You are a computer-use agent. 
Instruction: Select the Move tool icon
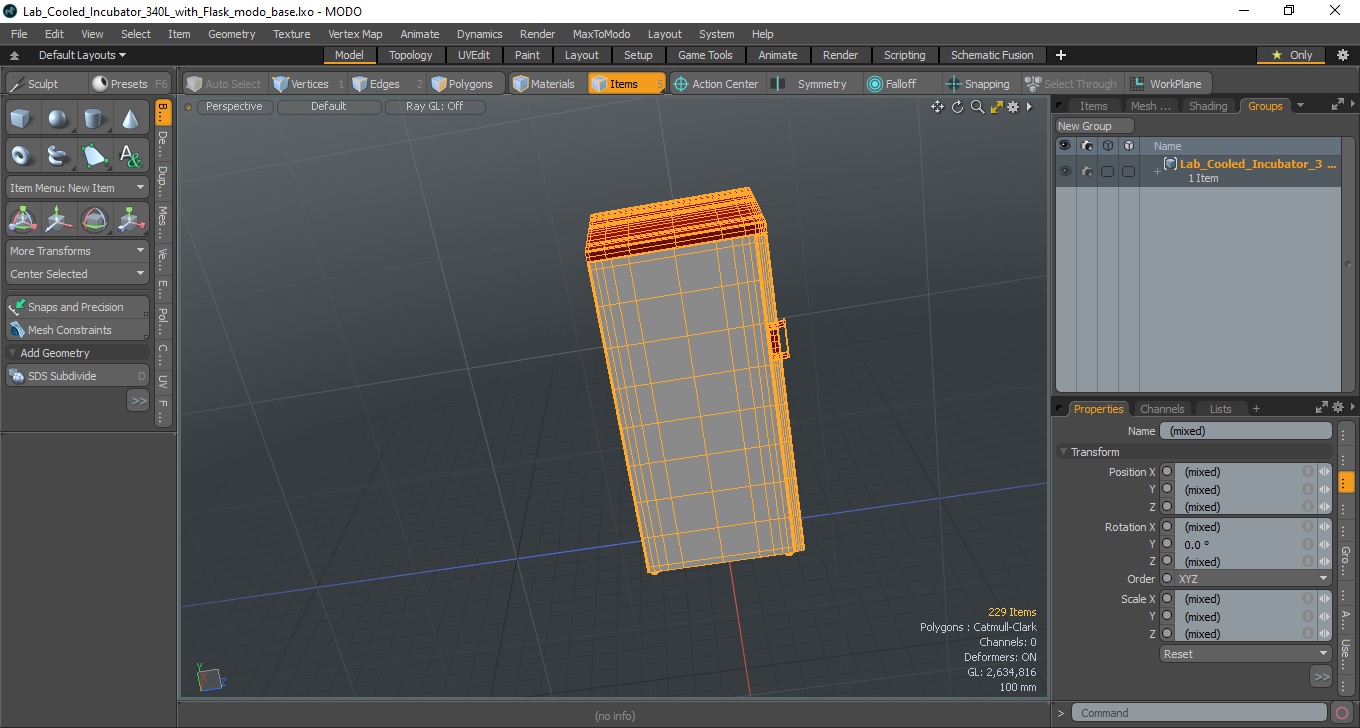[x=58, y=219]
